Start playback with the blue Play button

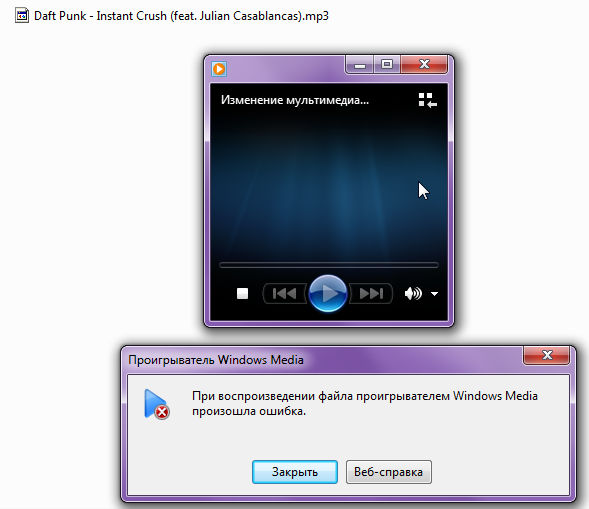pyautogui.click(x=328, y=293)
